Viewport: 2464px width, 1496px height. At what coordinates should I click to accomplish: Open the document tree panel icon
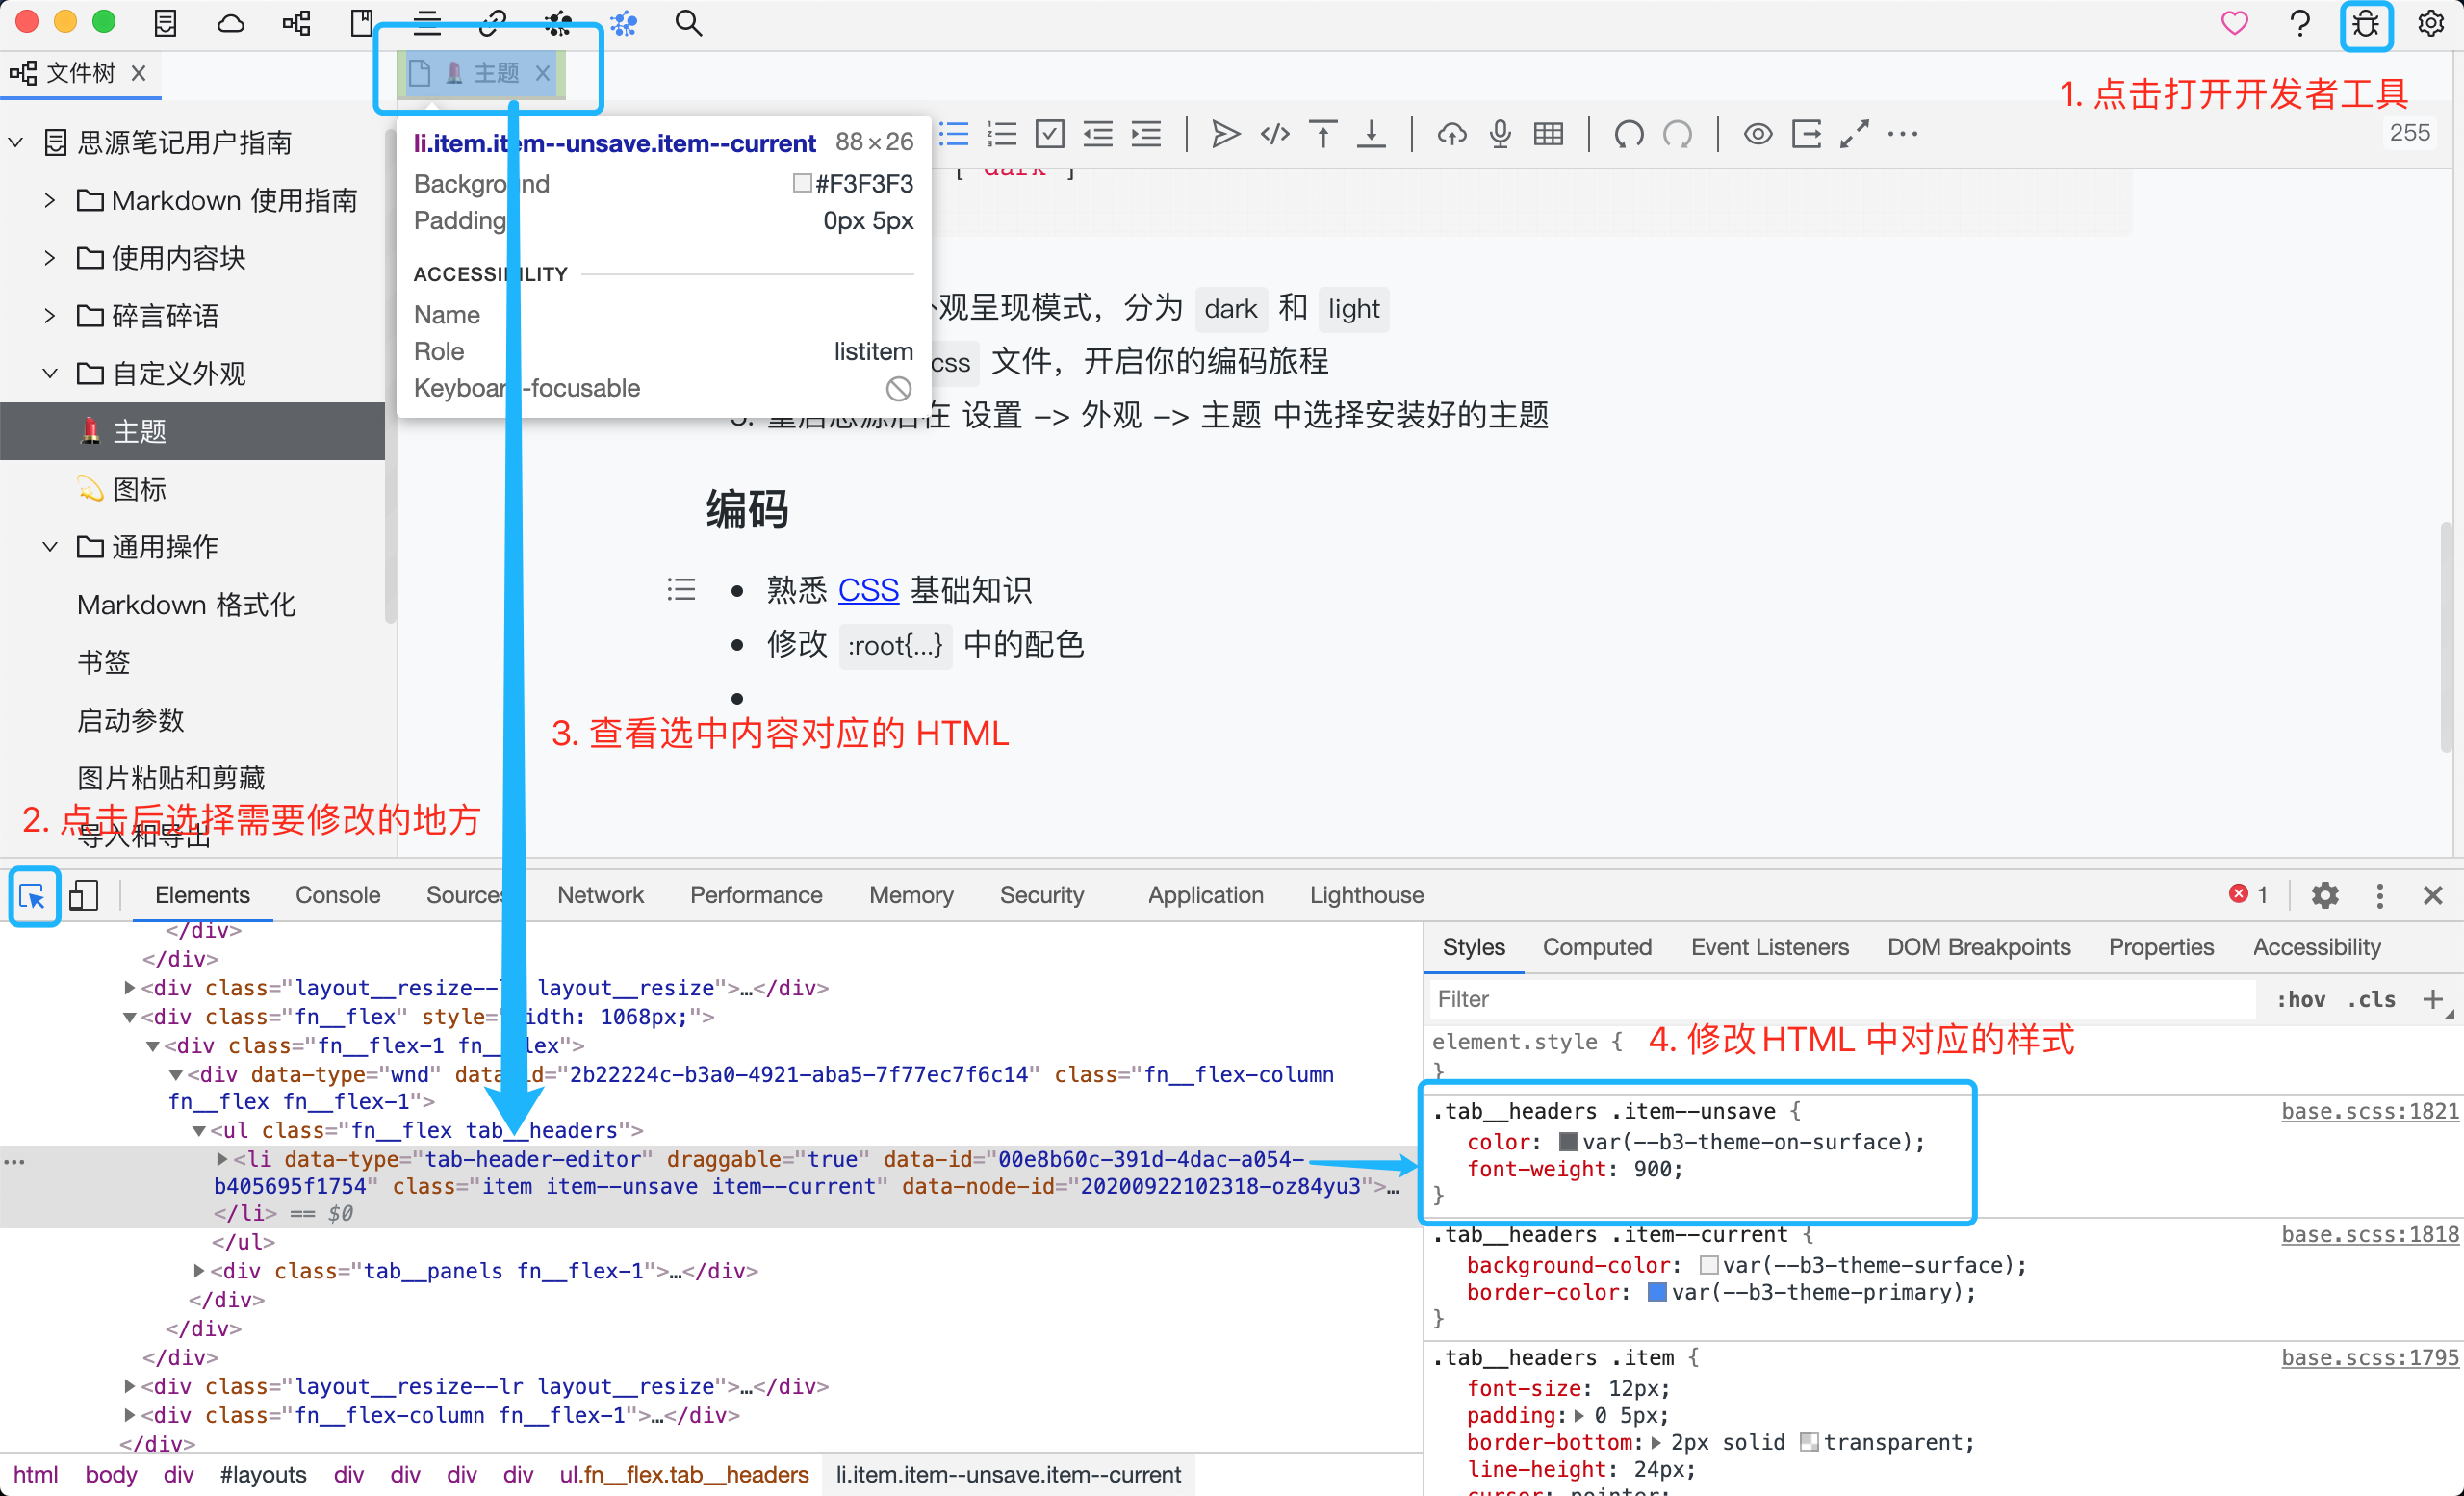click(x=165, y=22)
